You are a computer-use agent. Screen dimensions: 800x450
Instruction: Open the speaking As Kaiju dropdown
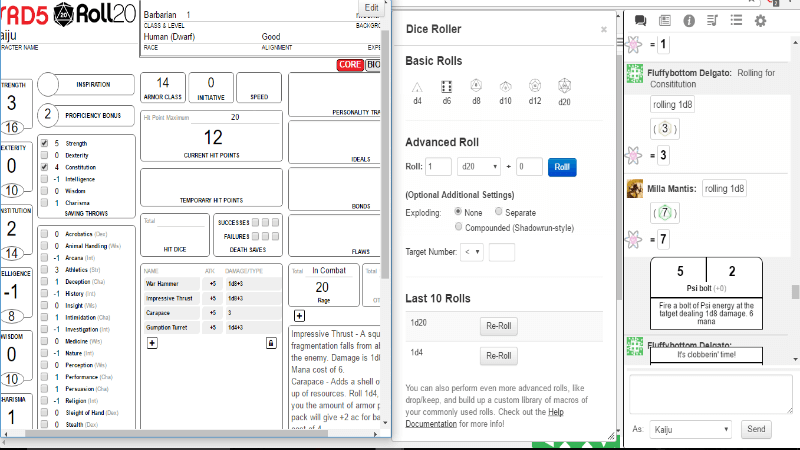coord(691,430)
